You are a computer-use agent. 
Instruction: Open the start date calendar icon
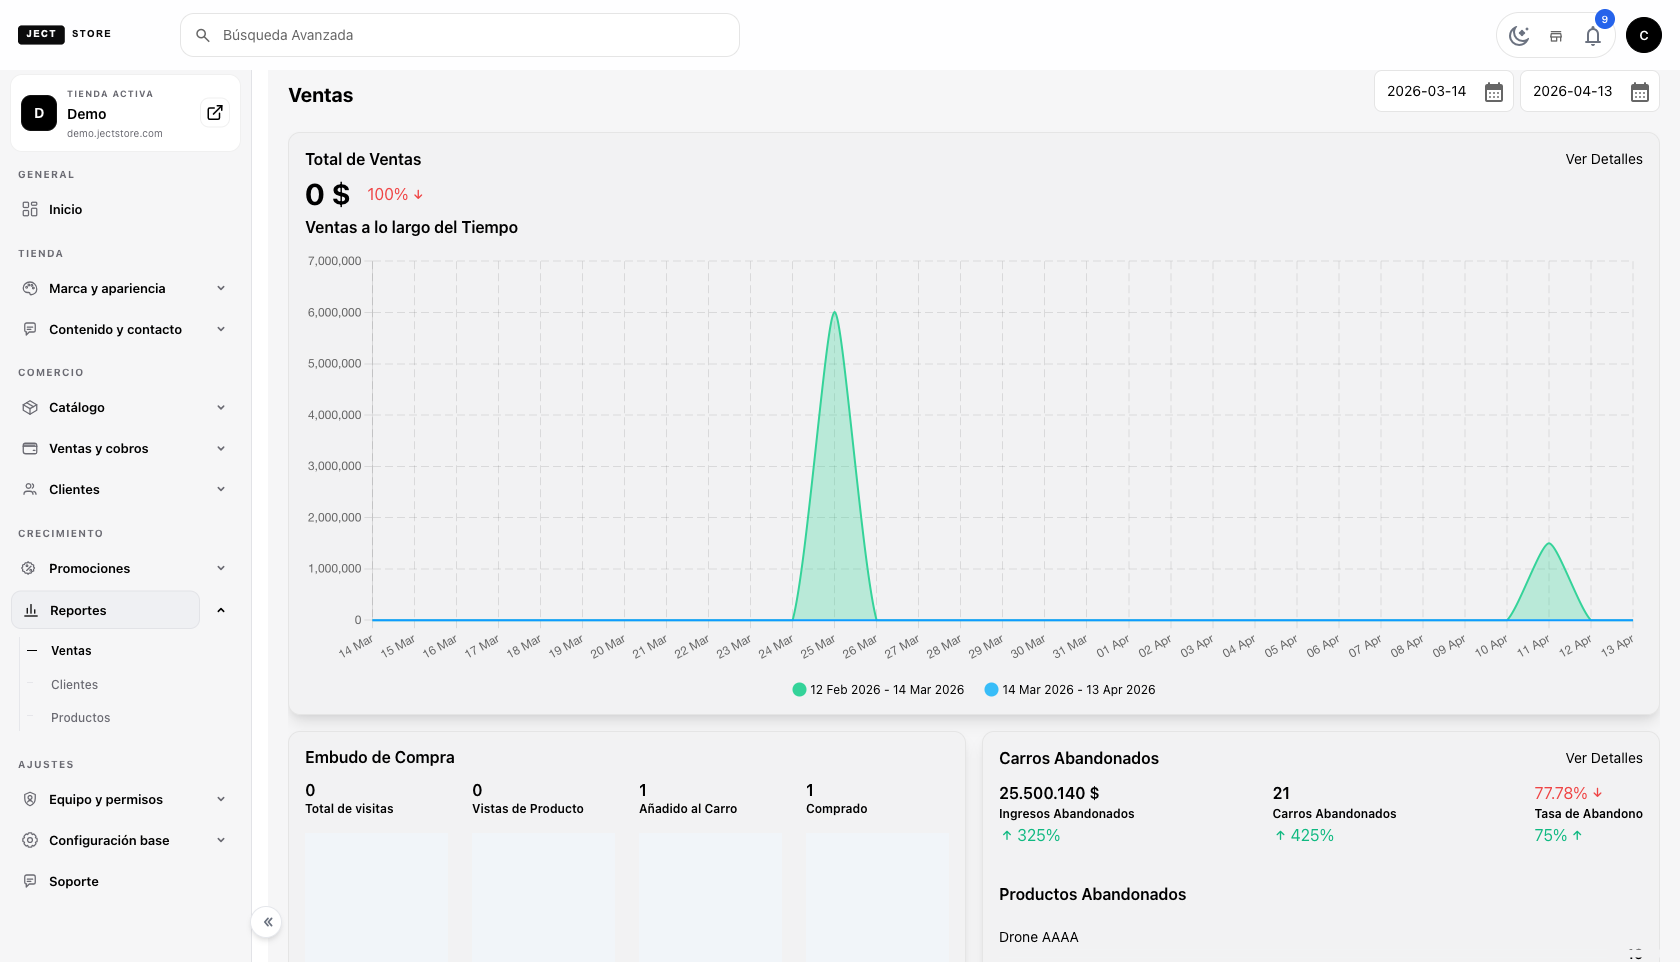1494,92
